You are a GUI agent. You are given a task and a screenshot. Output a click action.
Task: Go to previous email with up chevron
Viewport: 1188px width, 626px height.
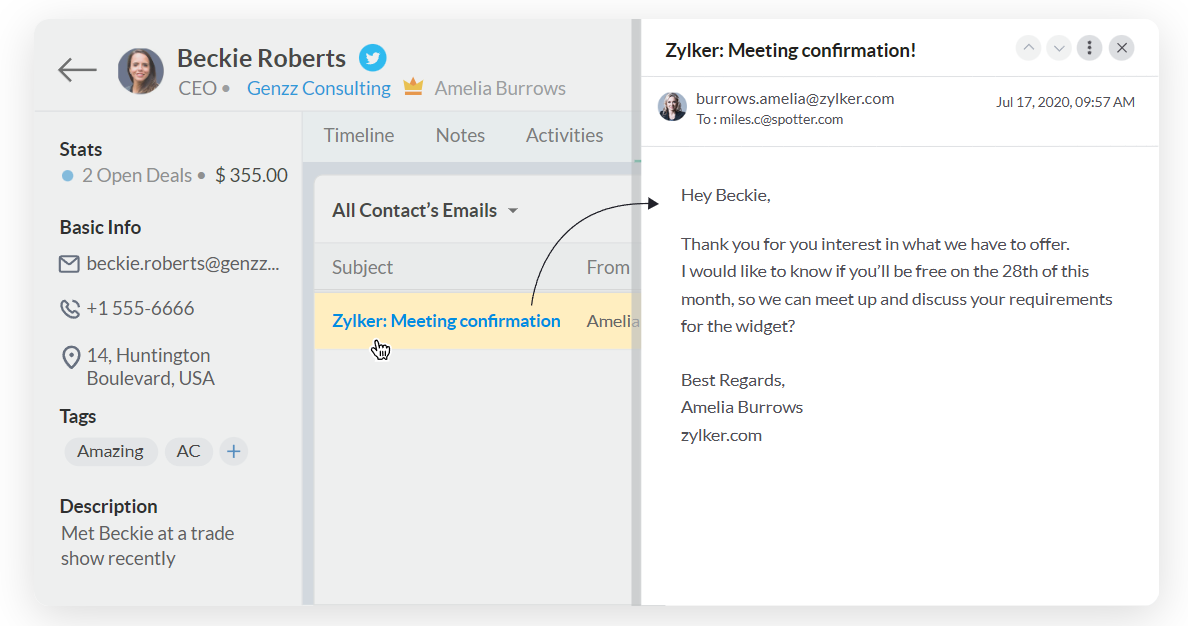pyautogui.click(x=1028, y=48)
